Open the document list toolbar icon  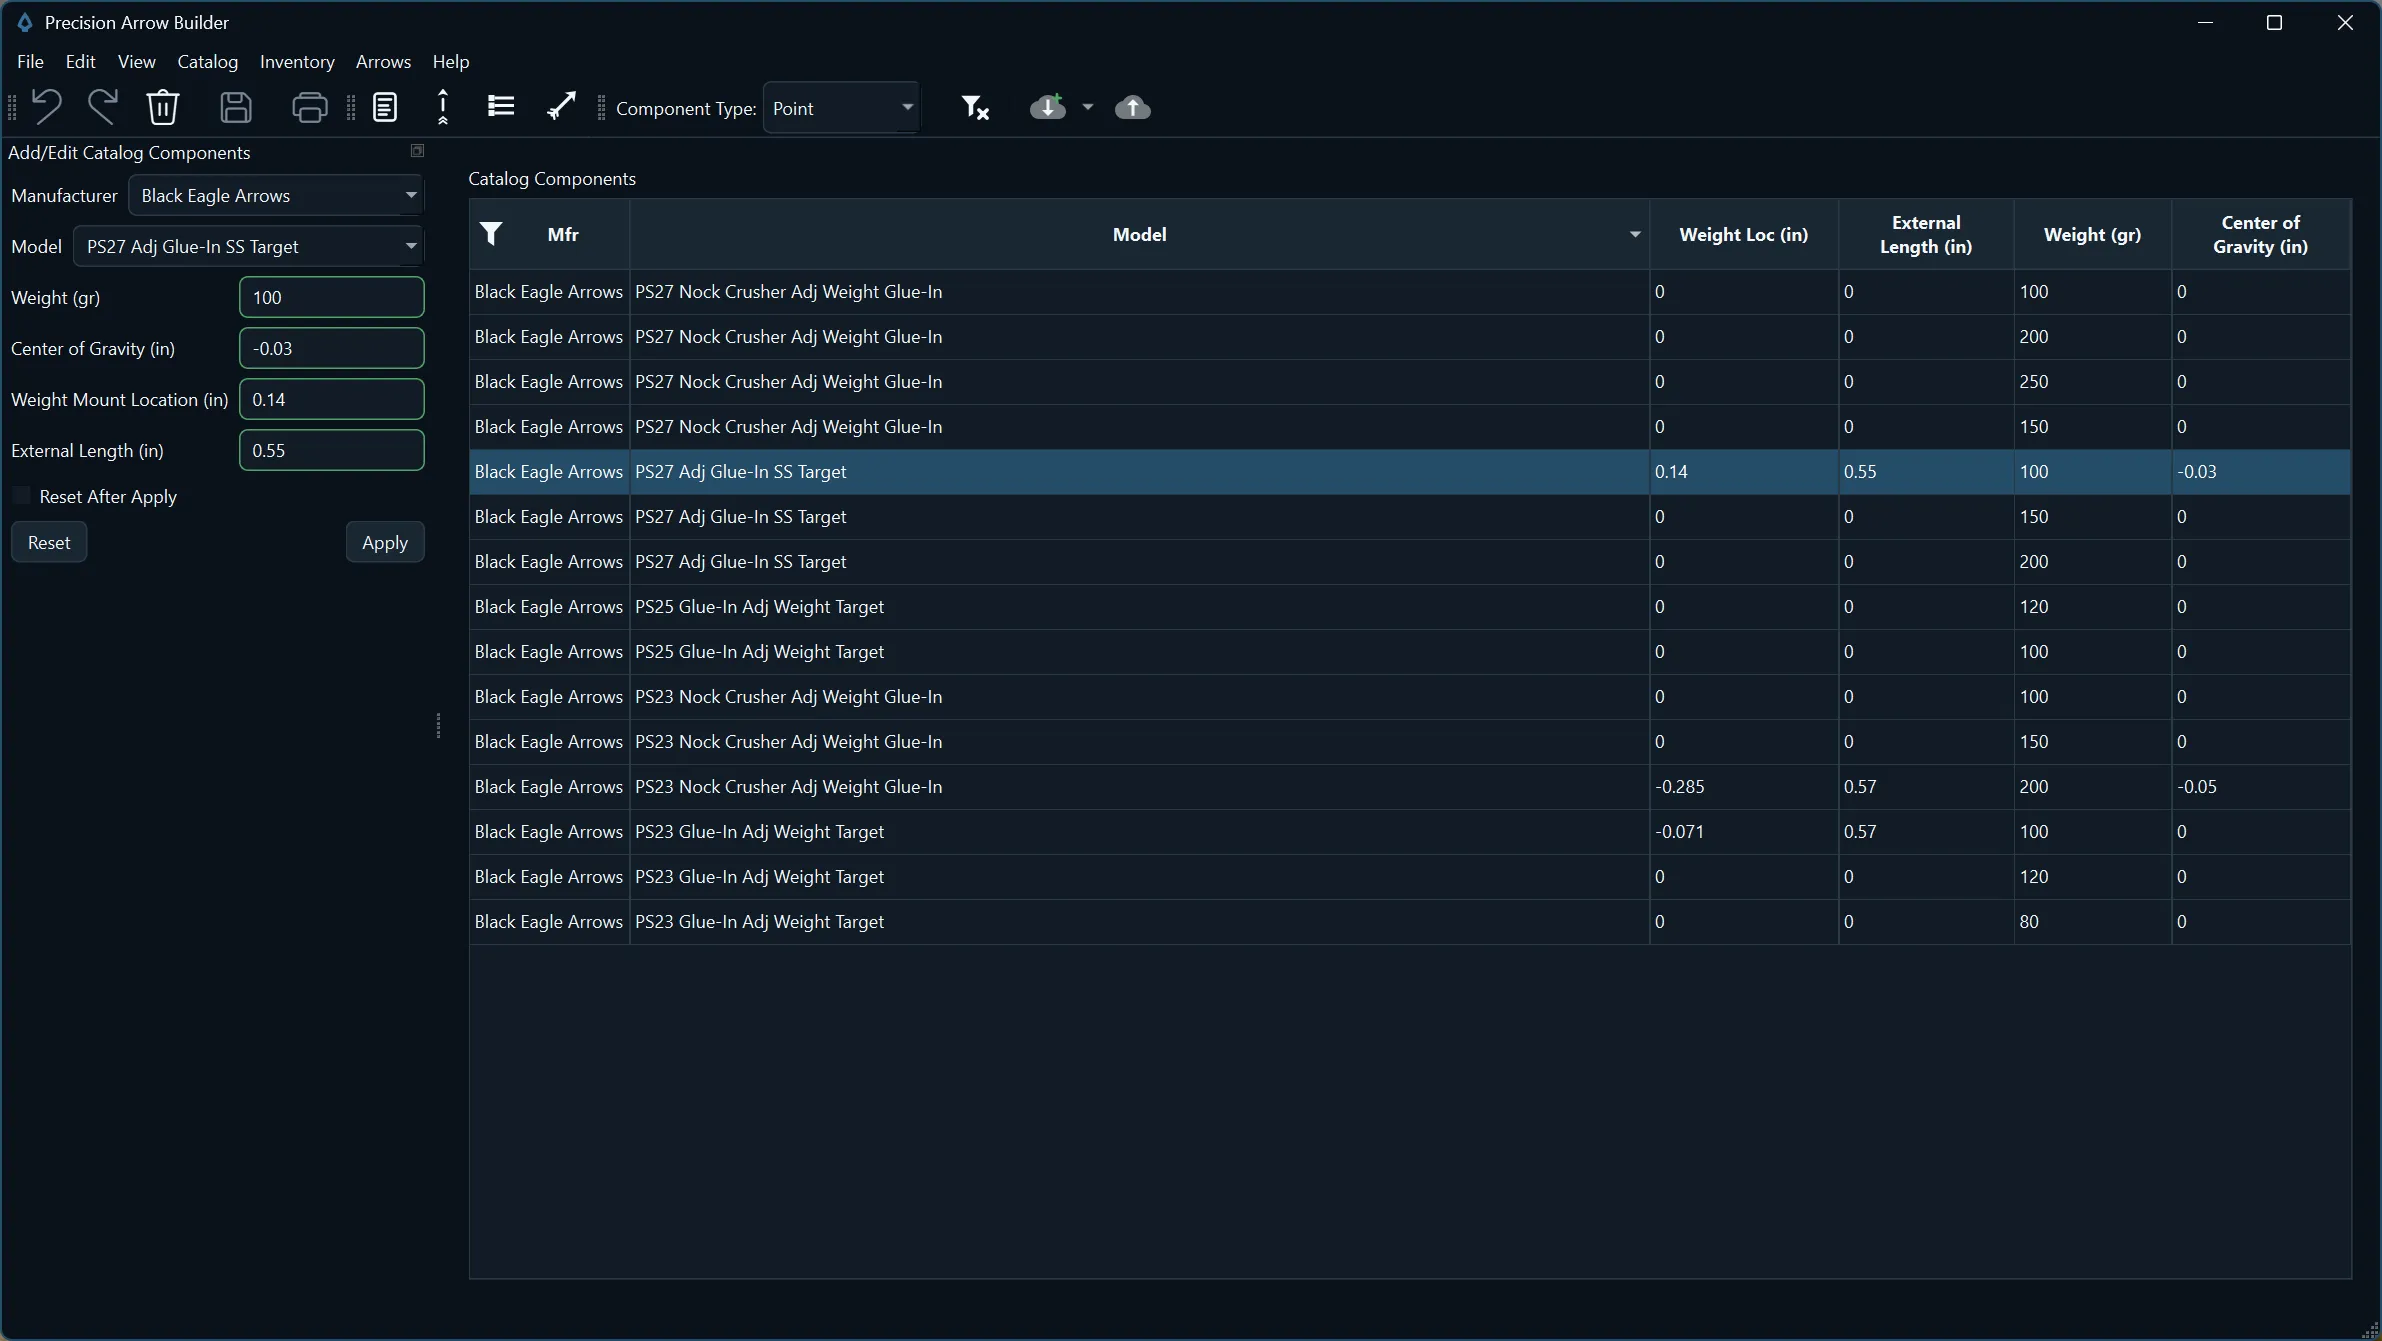385,107
